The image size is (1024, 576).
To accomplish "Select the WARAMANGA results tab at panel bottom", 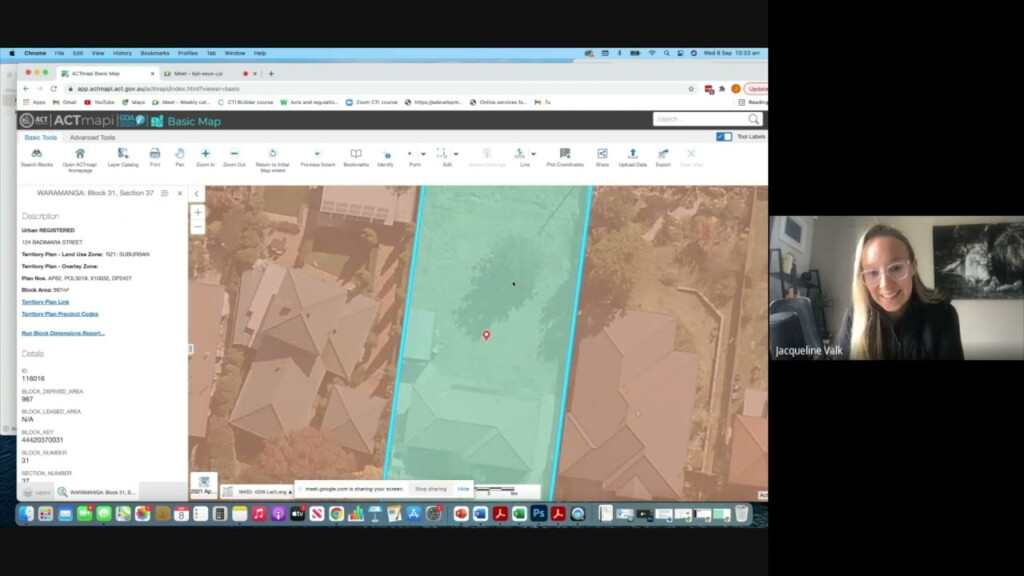I will (97, 492).
